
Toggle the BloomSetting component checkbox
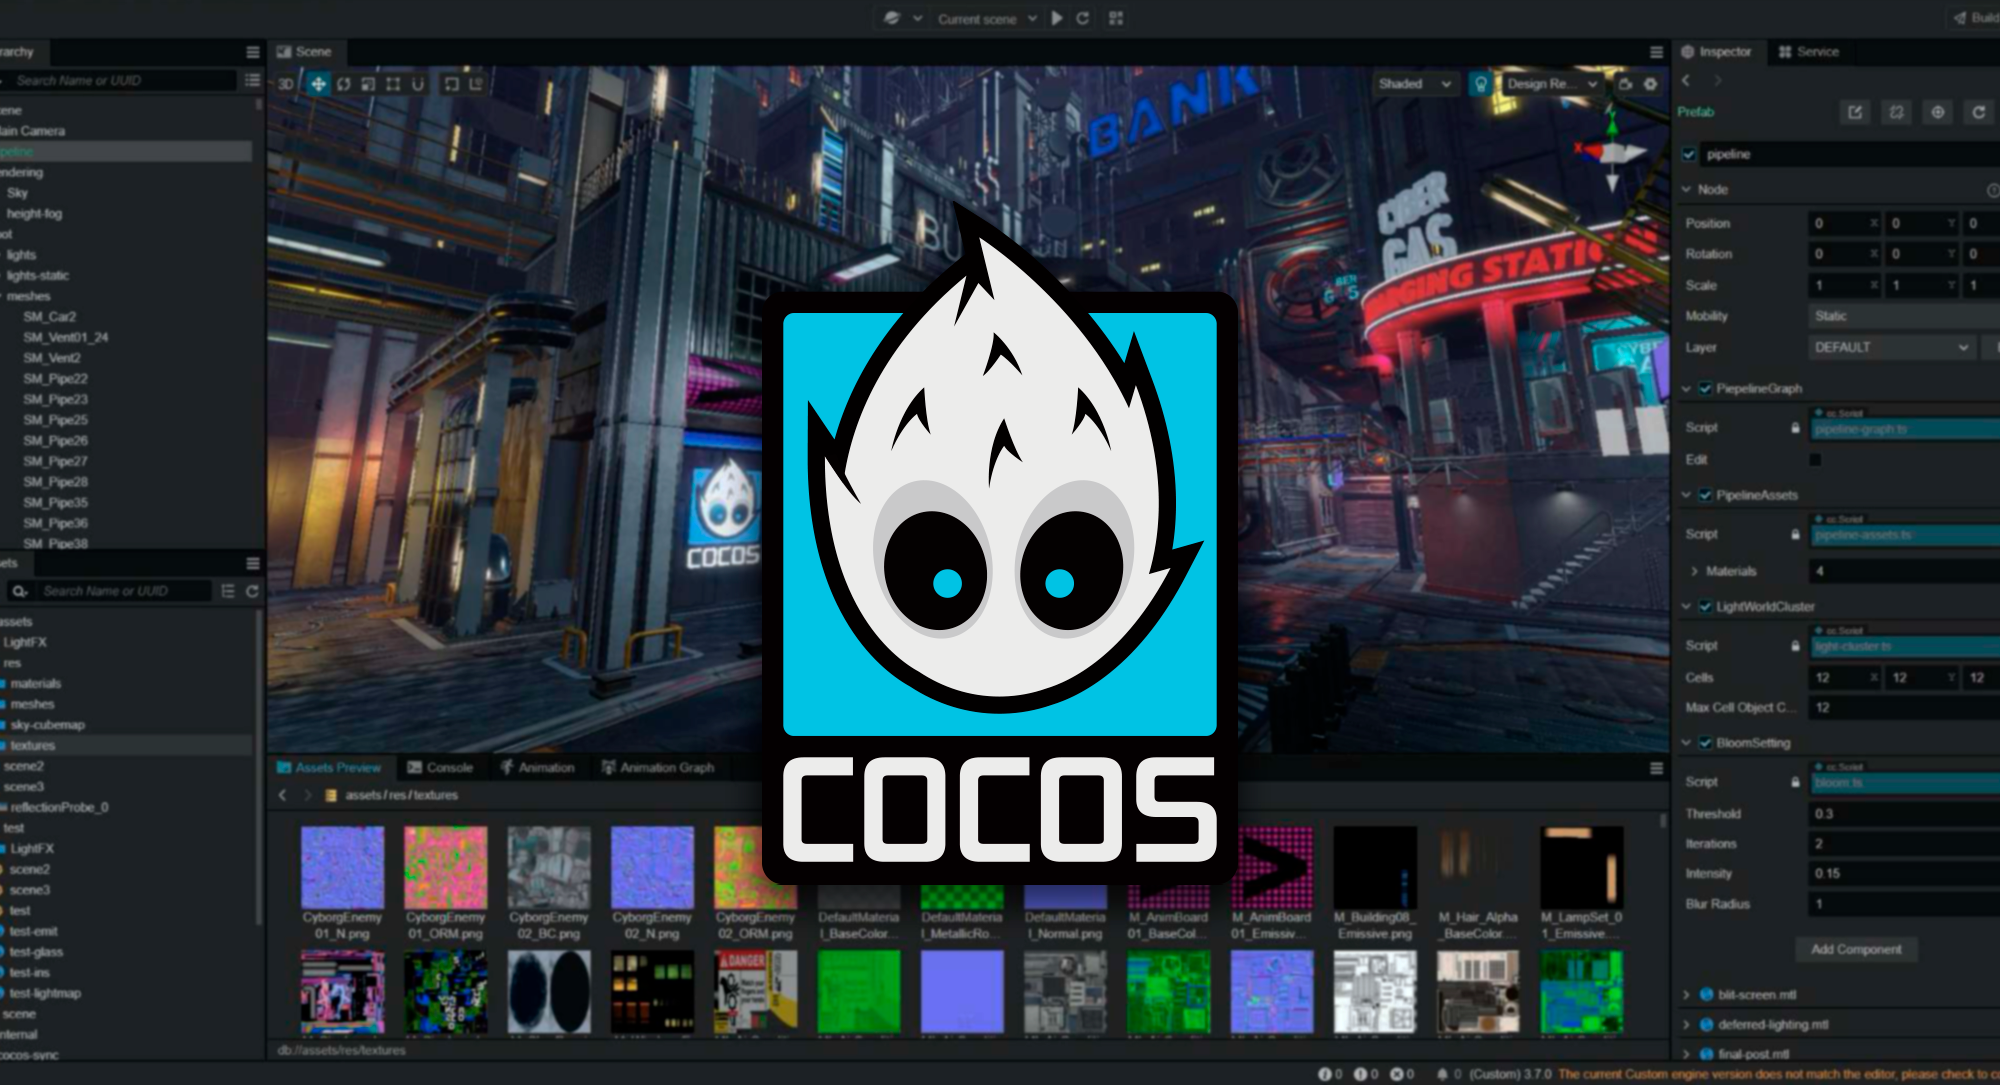click(1705, 743)
